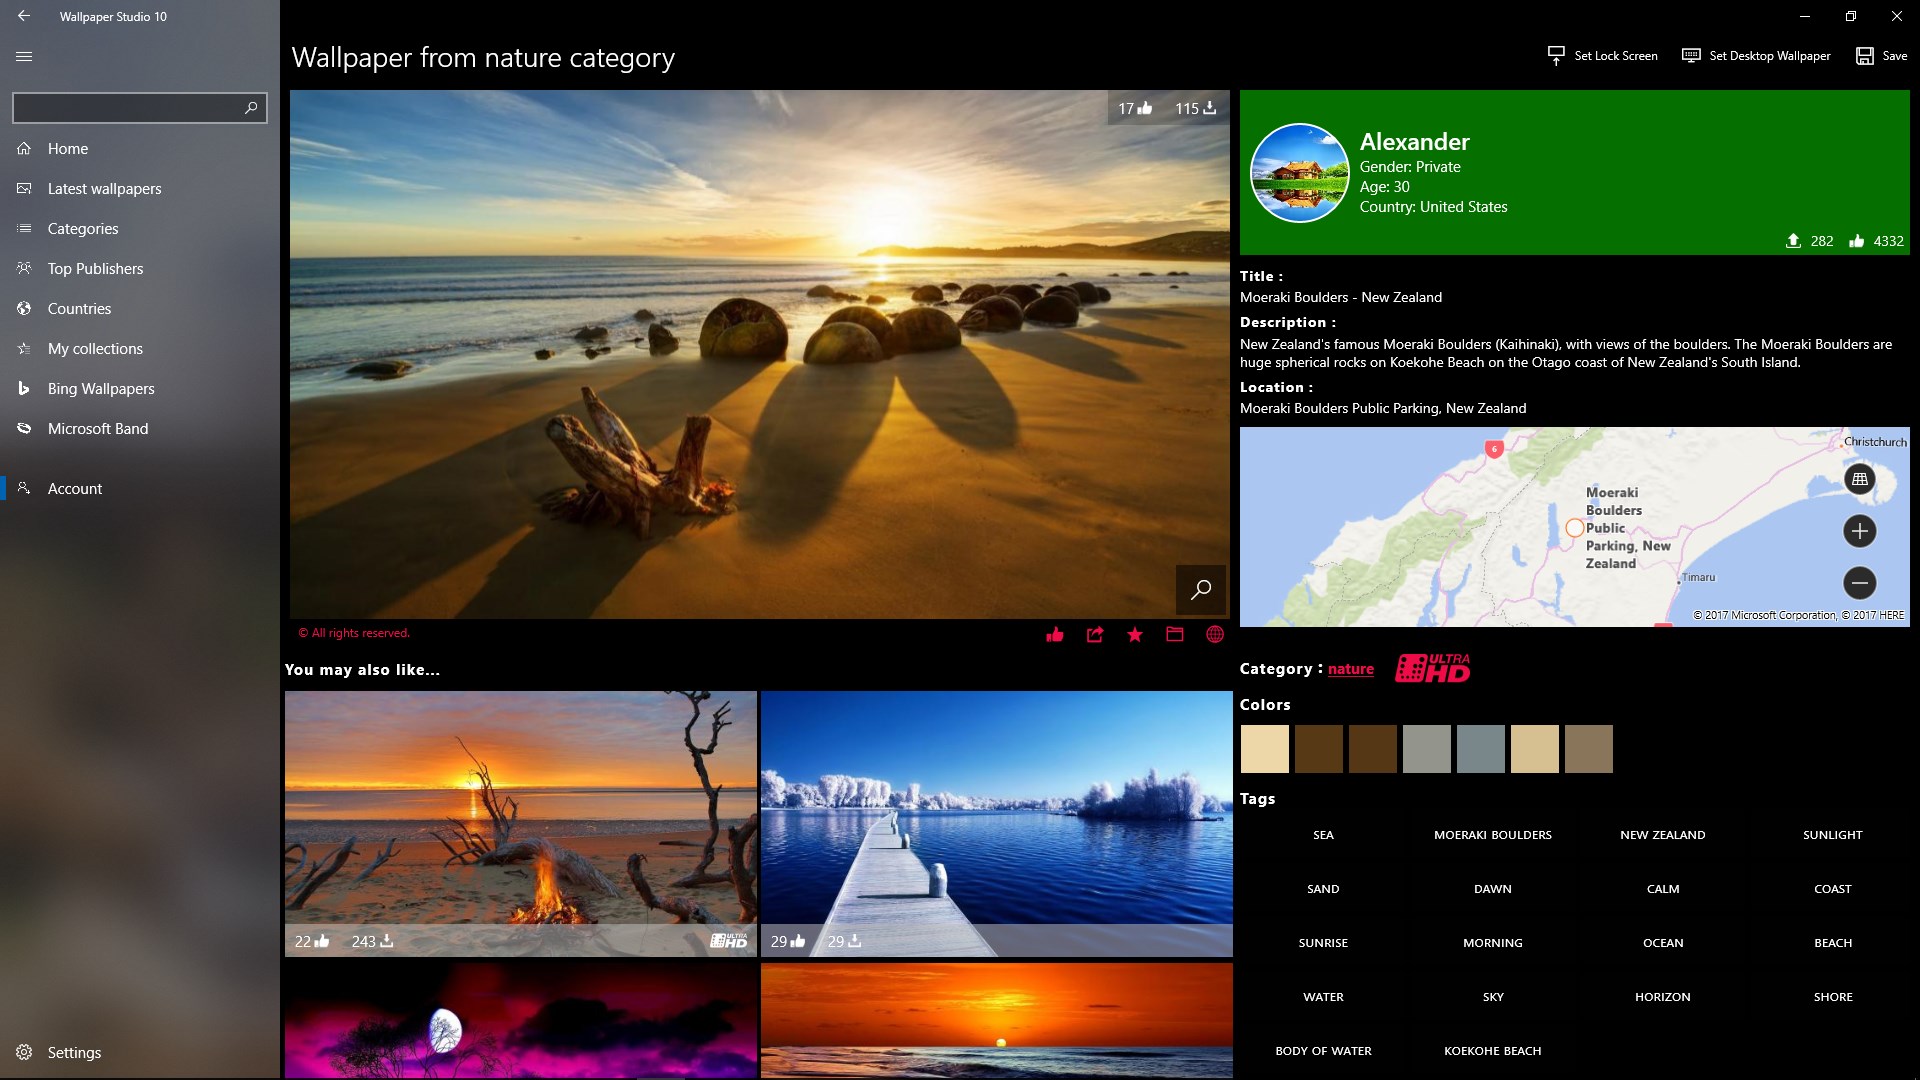Open the image magnifier search icon
1920x1080 pixels.
pyautogui.click(x=1200, y=590)
